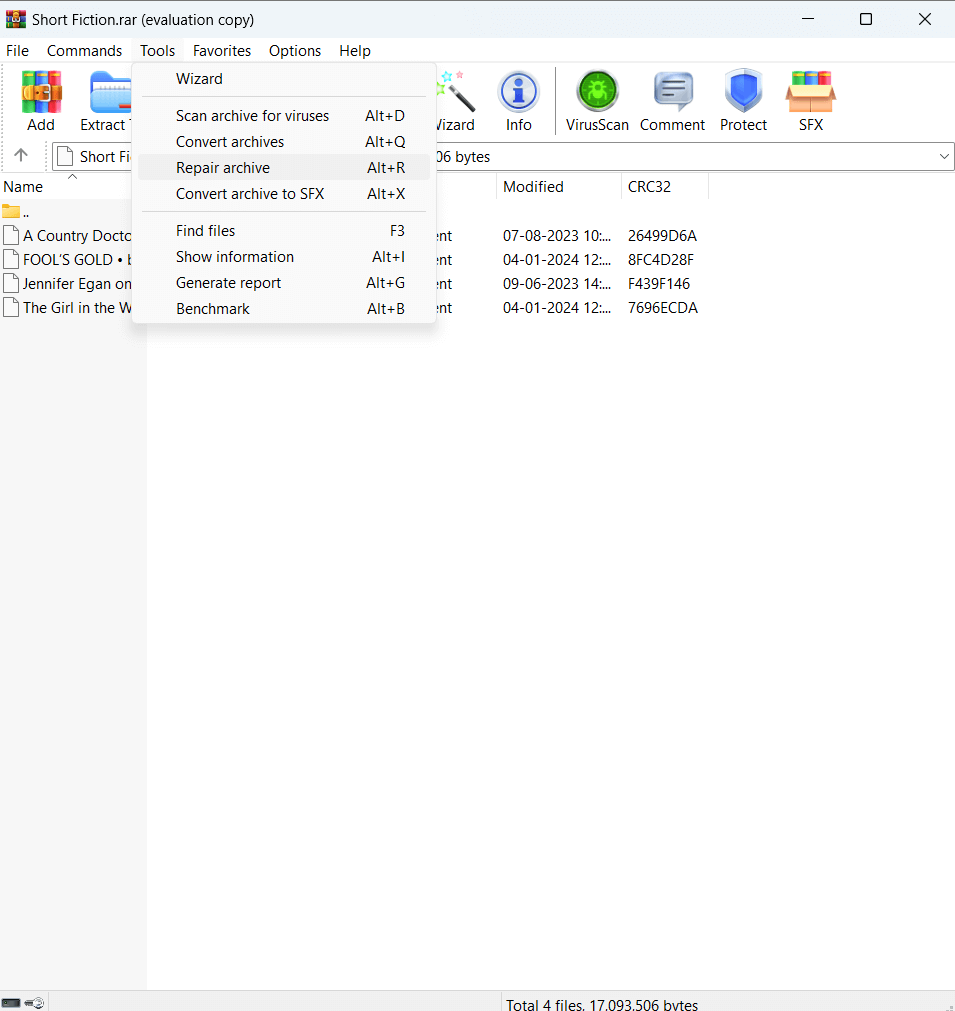
Task: Click the WinRAR title bar app icon
Action: (15, 19)
